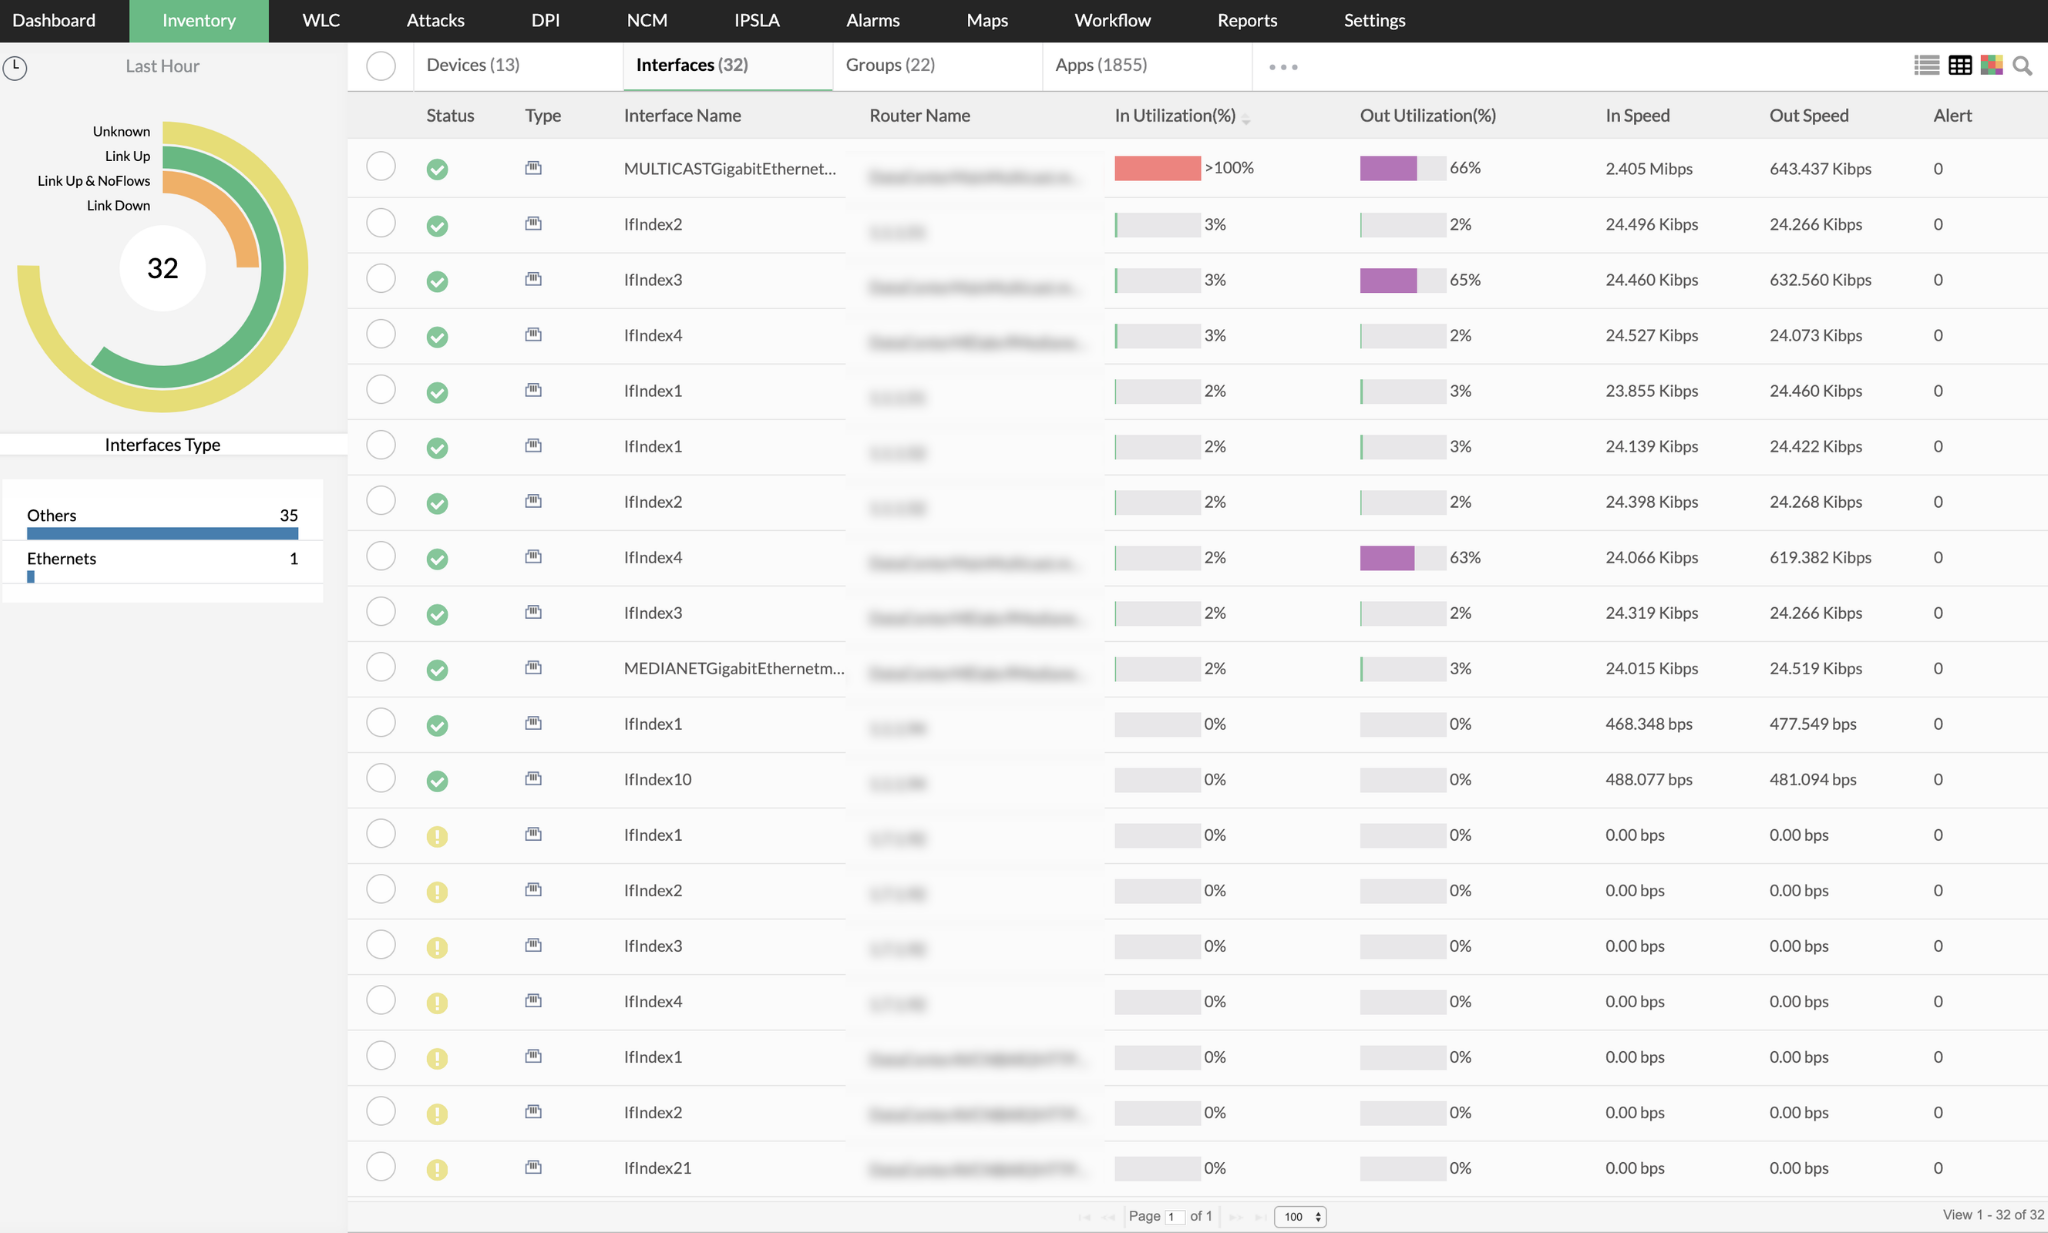Screen dimensions: 2048x1233
Task: Click the IfIndex10 interface type icon
Action: 534,779
